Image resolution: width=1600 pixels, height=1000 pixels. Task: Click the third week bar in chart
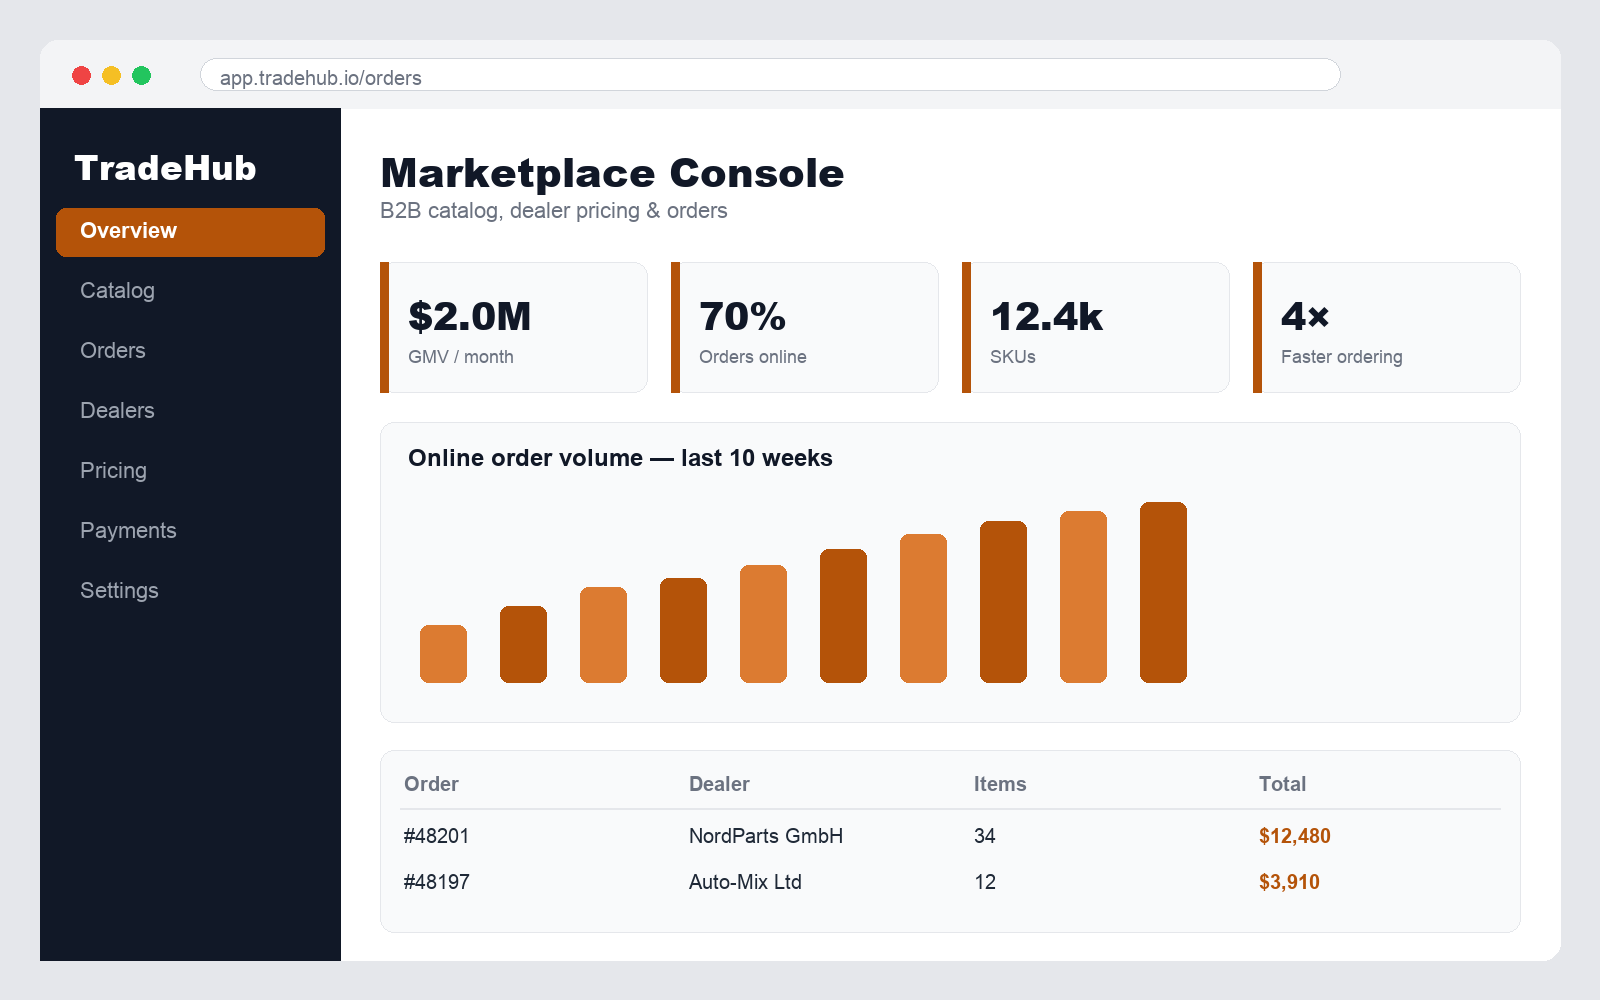click(604, 635)
